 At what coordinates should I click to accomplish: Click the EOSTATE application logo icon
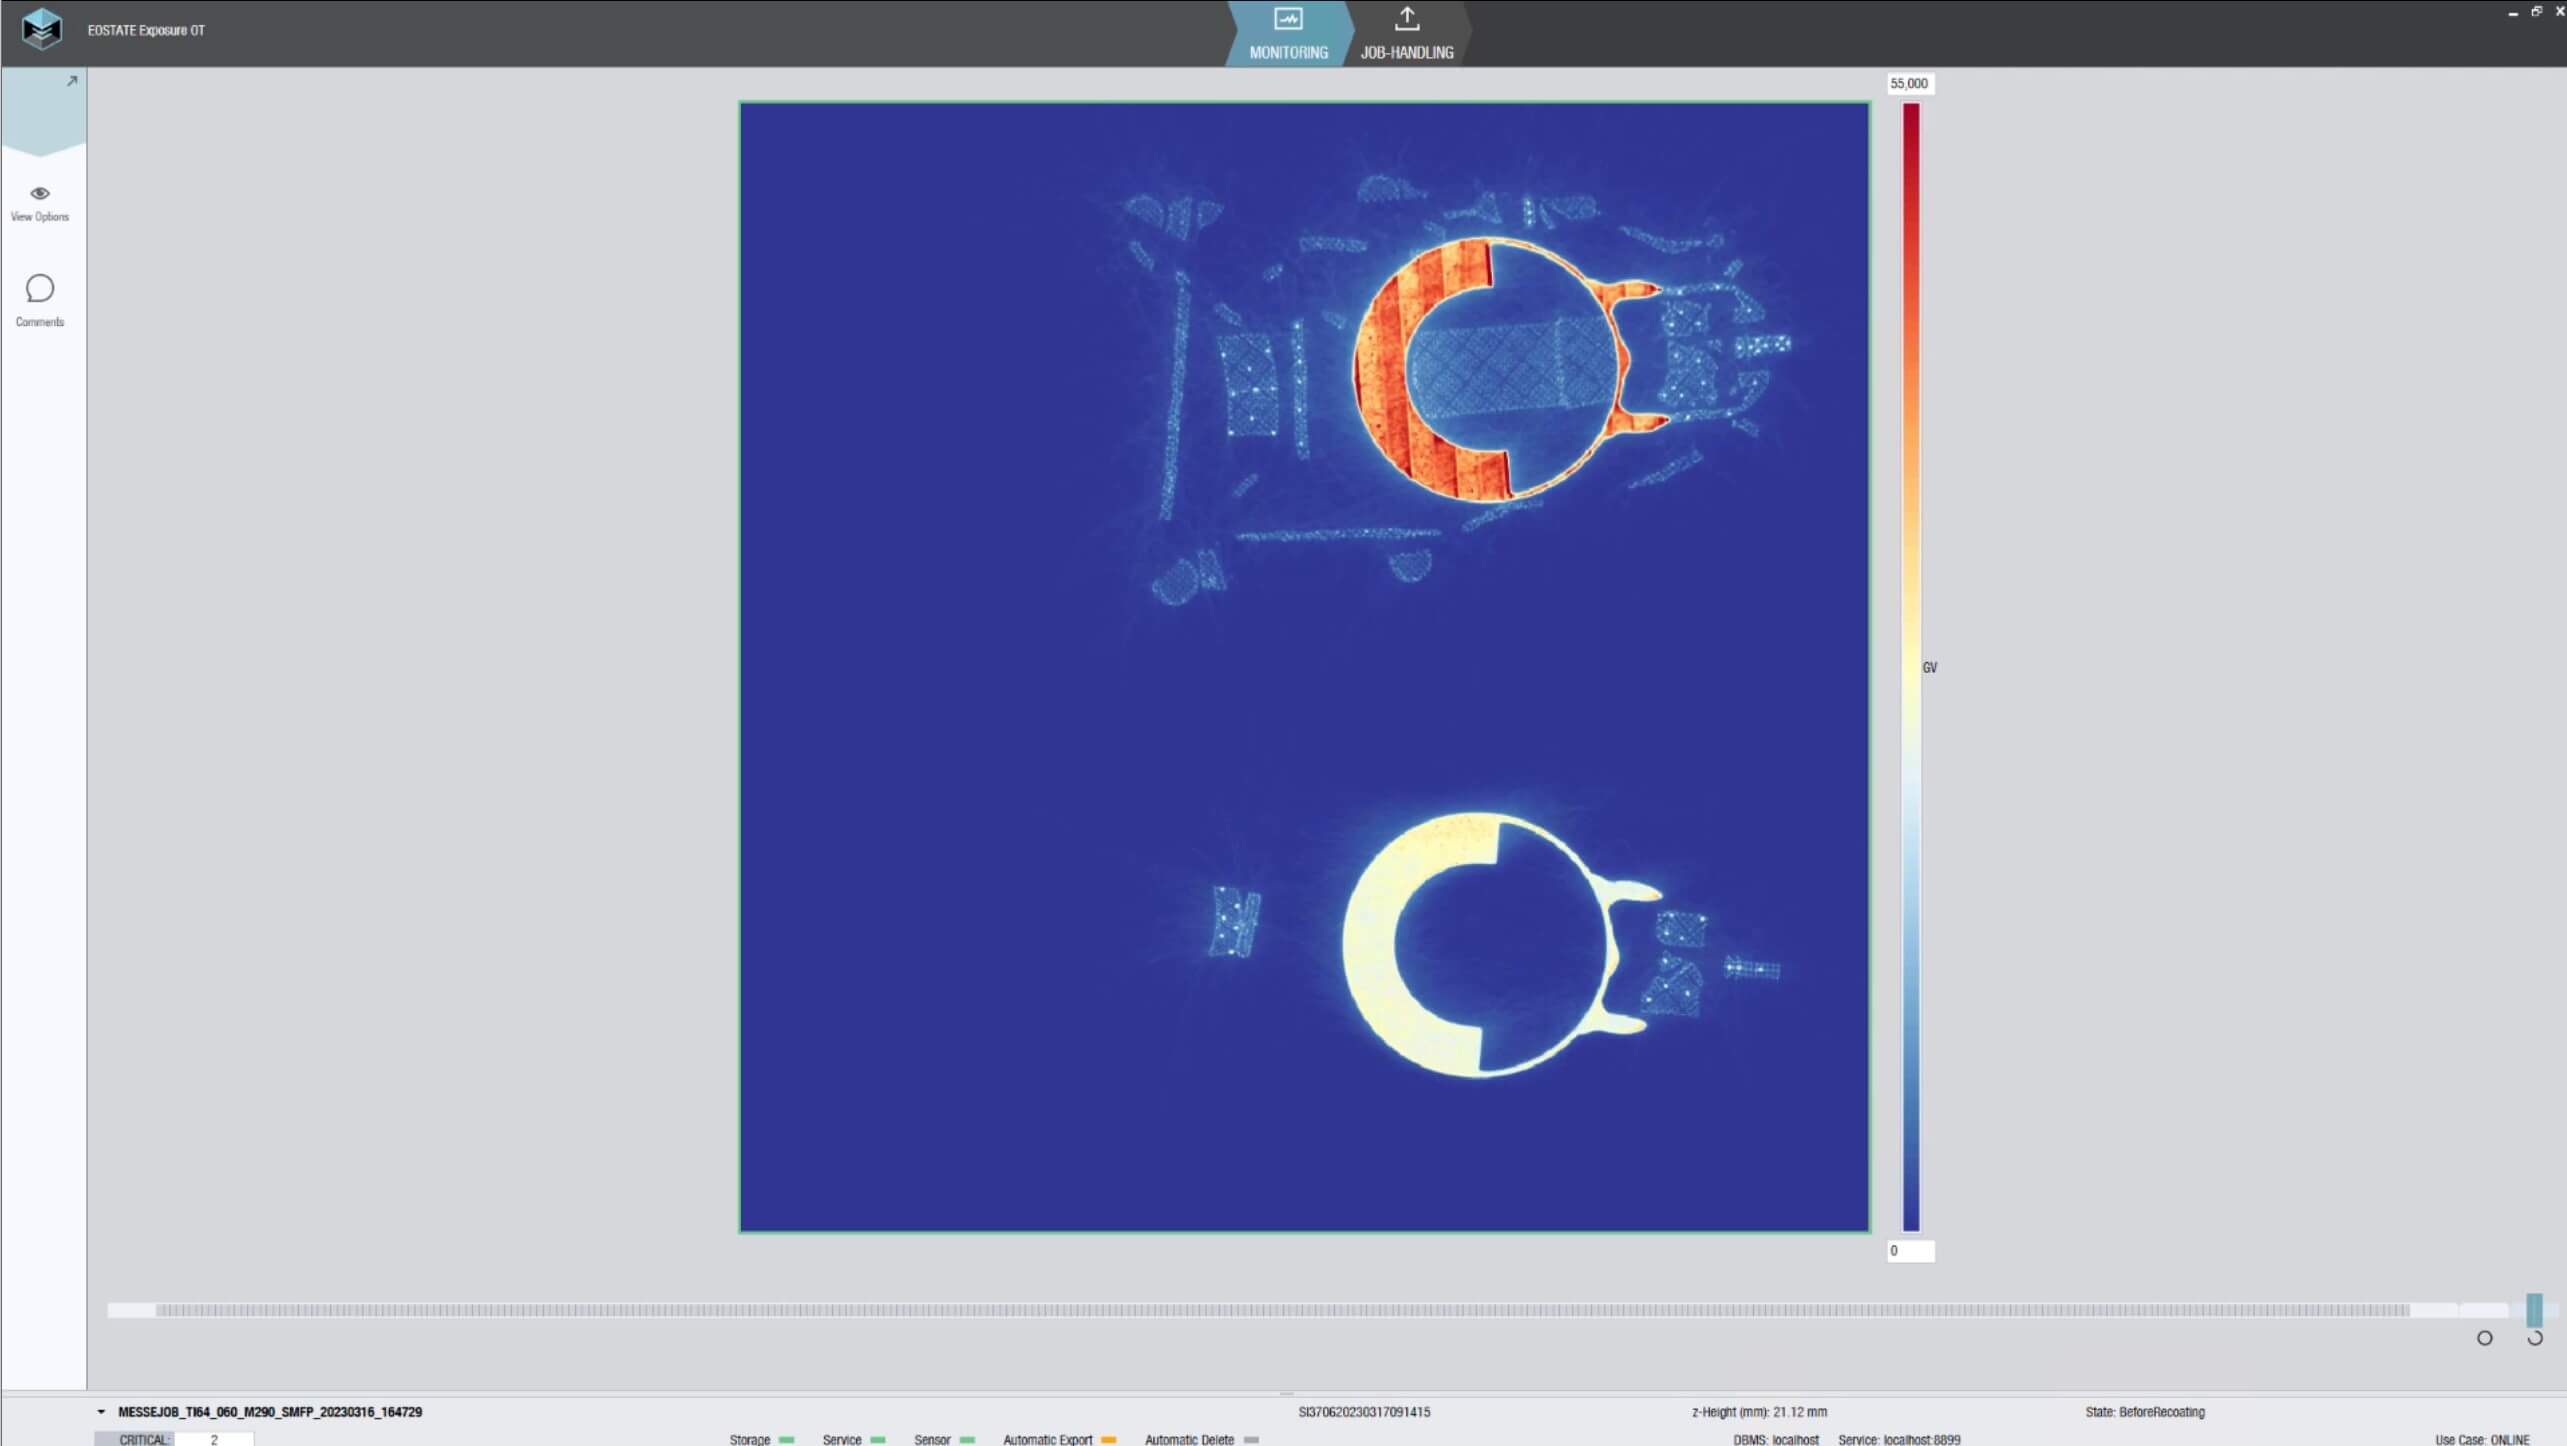[x=41, y=29]
